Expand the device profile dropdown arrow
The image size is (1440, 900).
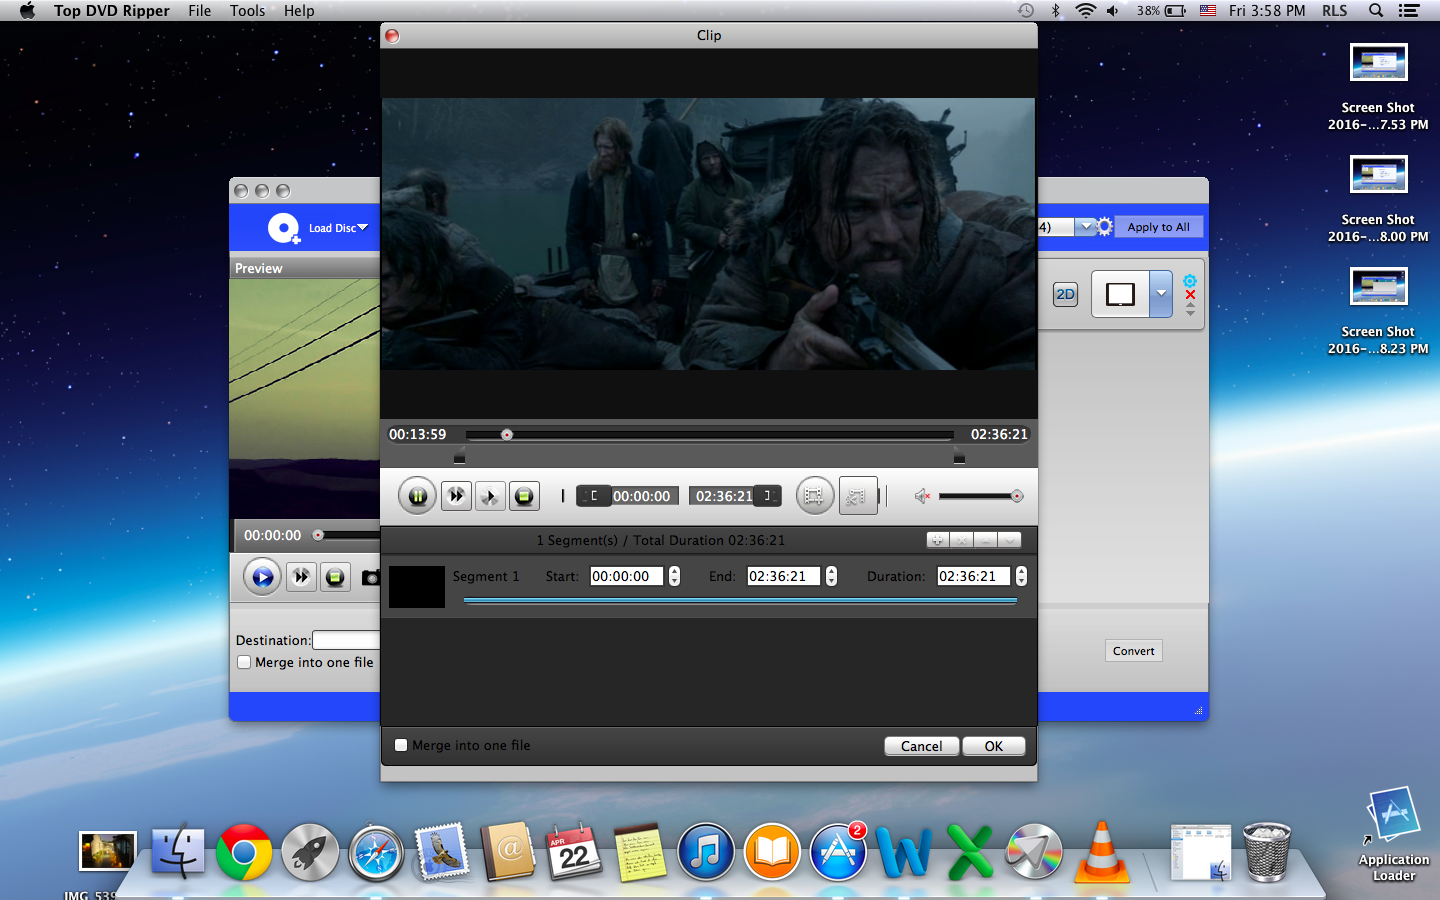click(1161, 294)
